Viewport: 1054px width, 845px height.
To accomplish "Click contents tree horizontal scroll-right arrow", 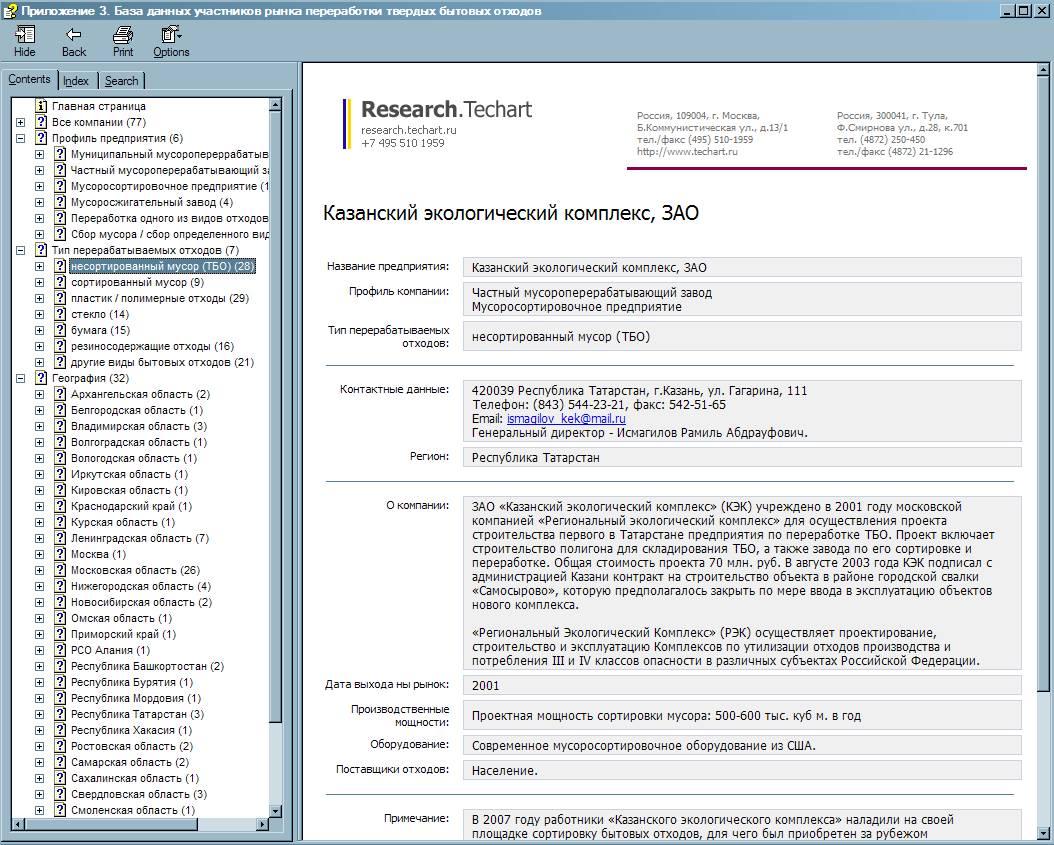I will (x=262, y=823).
